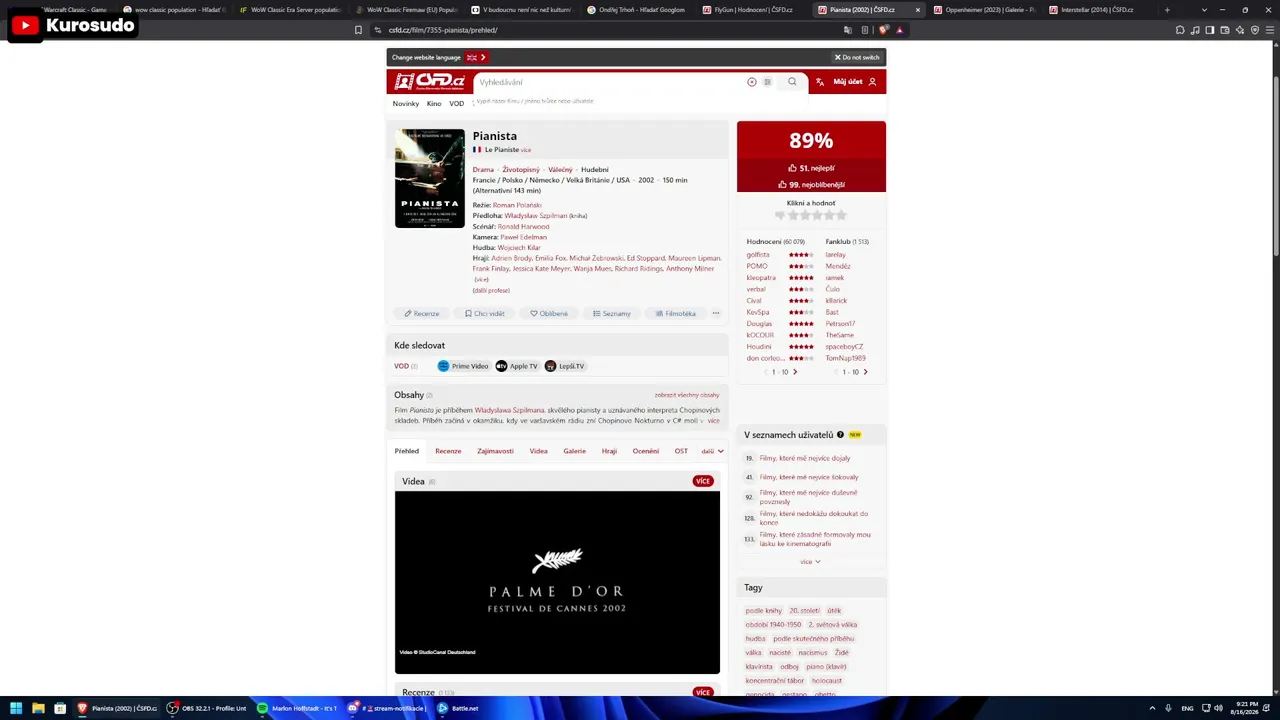Click the Pianista movie poster thumbnail
Viewport: 1280px width, 720px height.
(x=430, y=178)
